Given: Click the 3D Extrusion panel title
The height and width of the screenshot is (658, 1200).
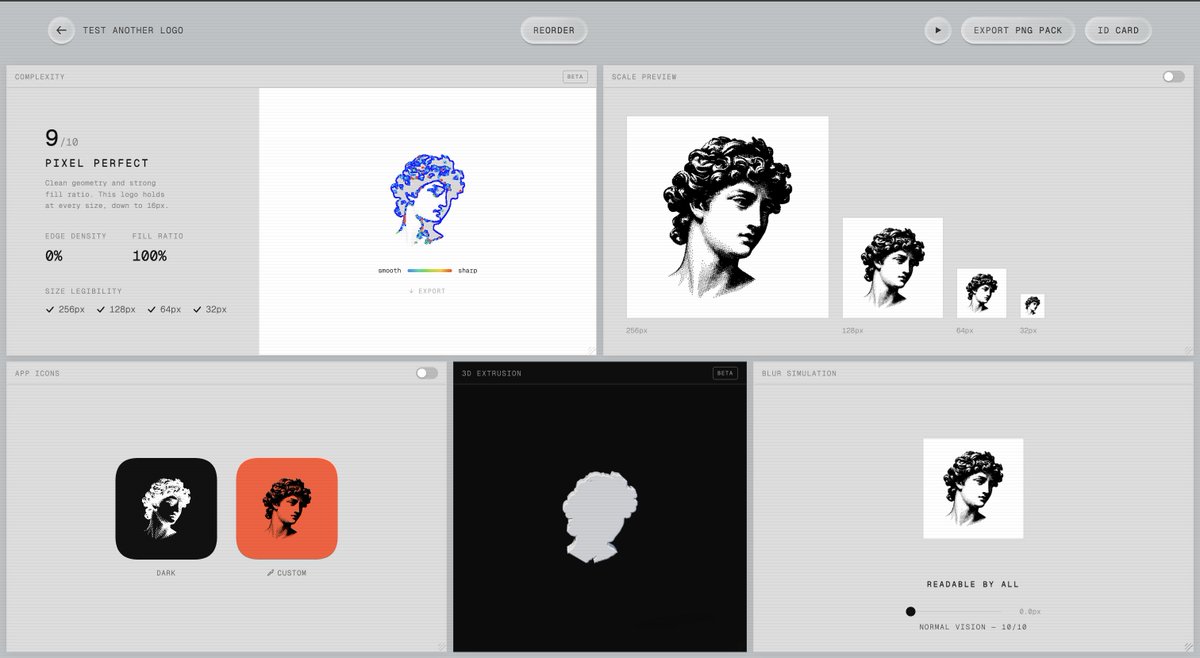Looking at the screenshot, I should click(x=491, y=373).
